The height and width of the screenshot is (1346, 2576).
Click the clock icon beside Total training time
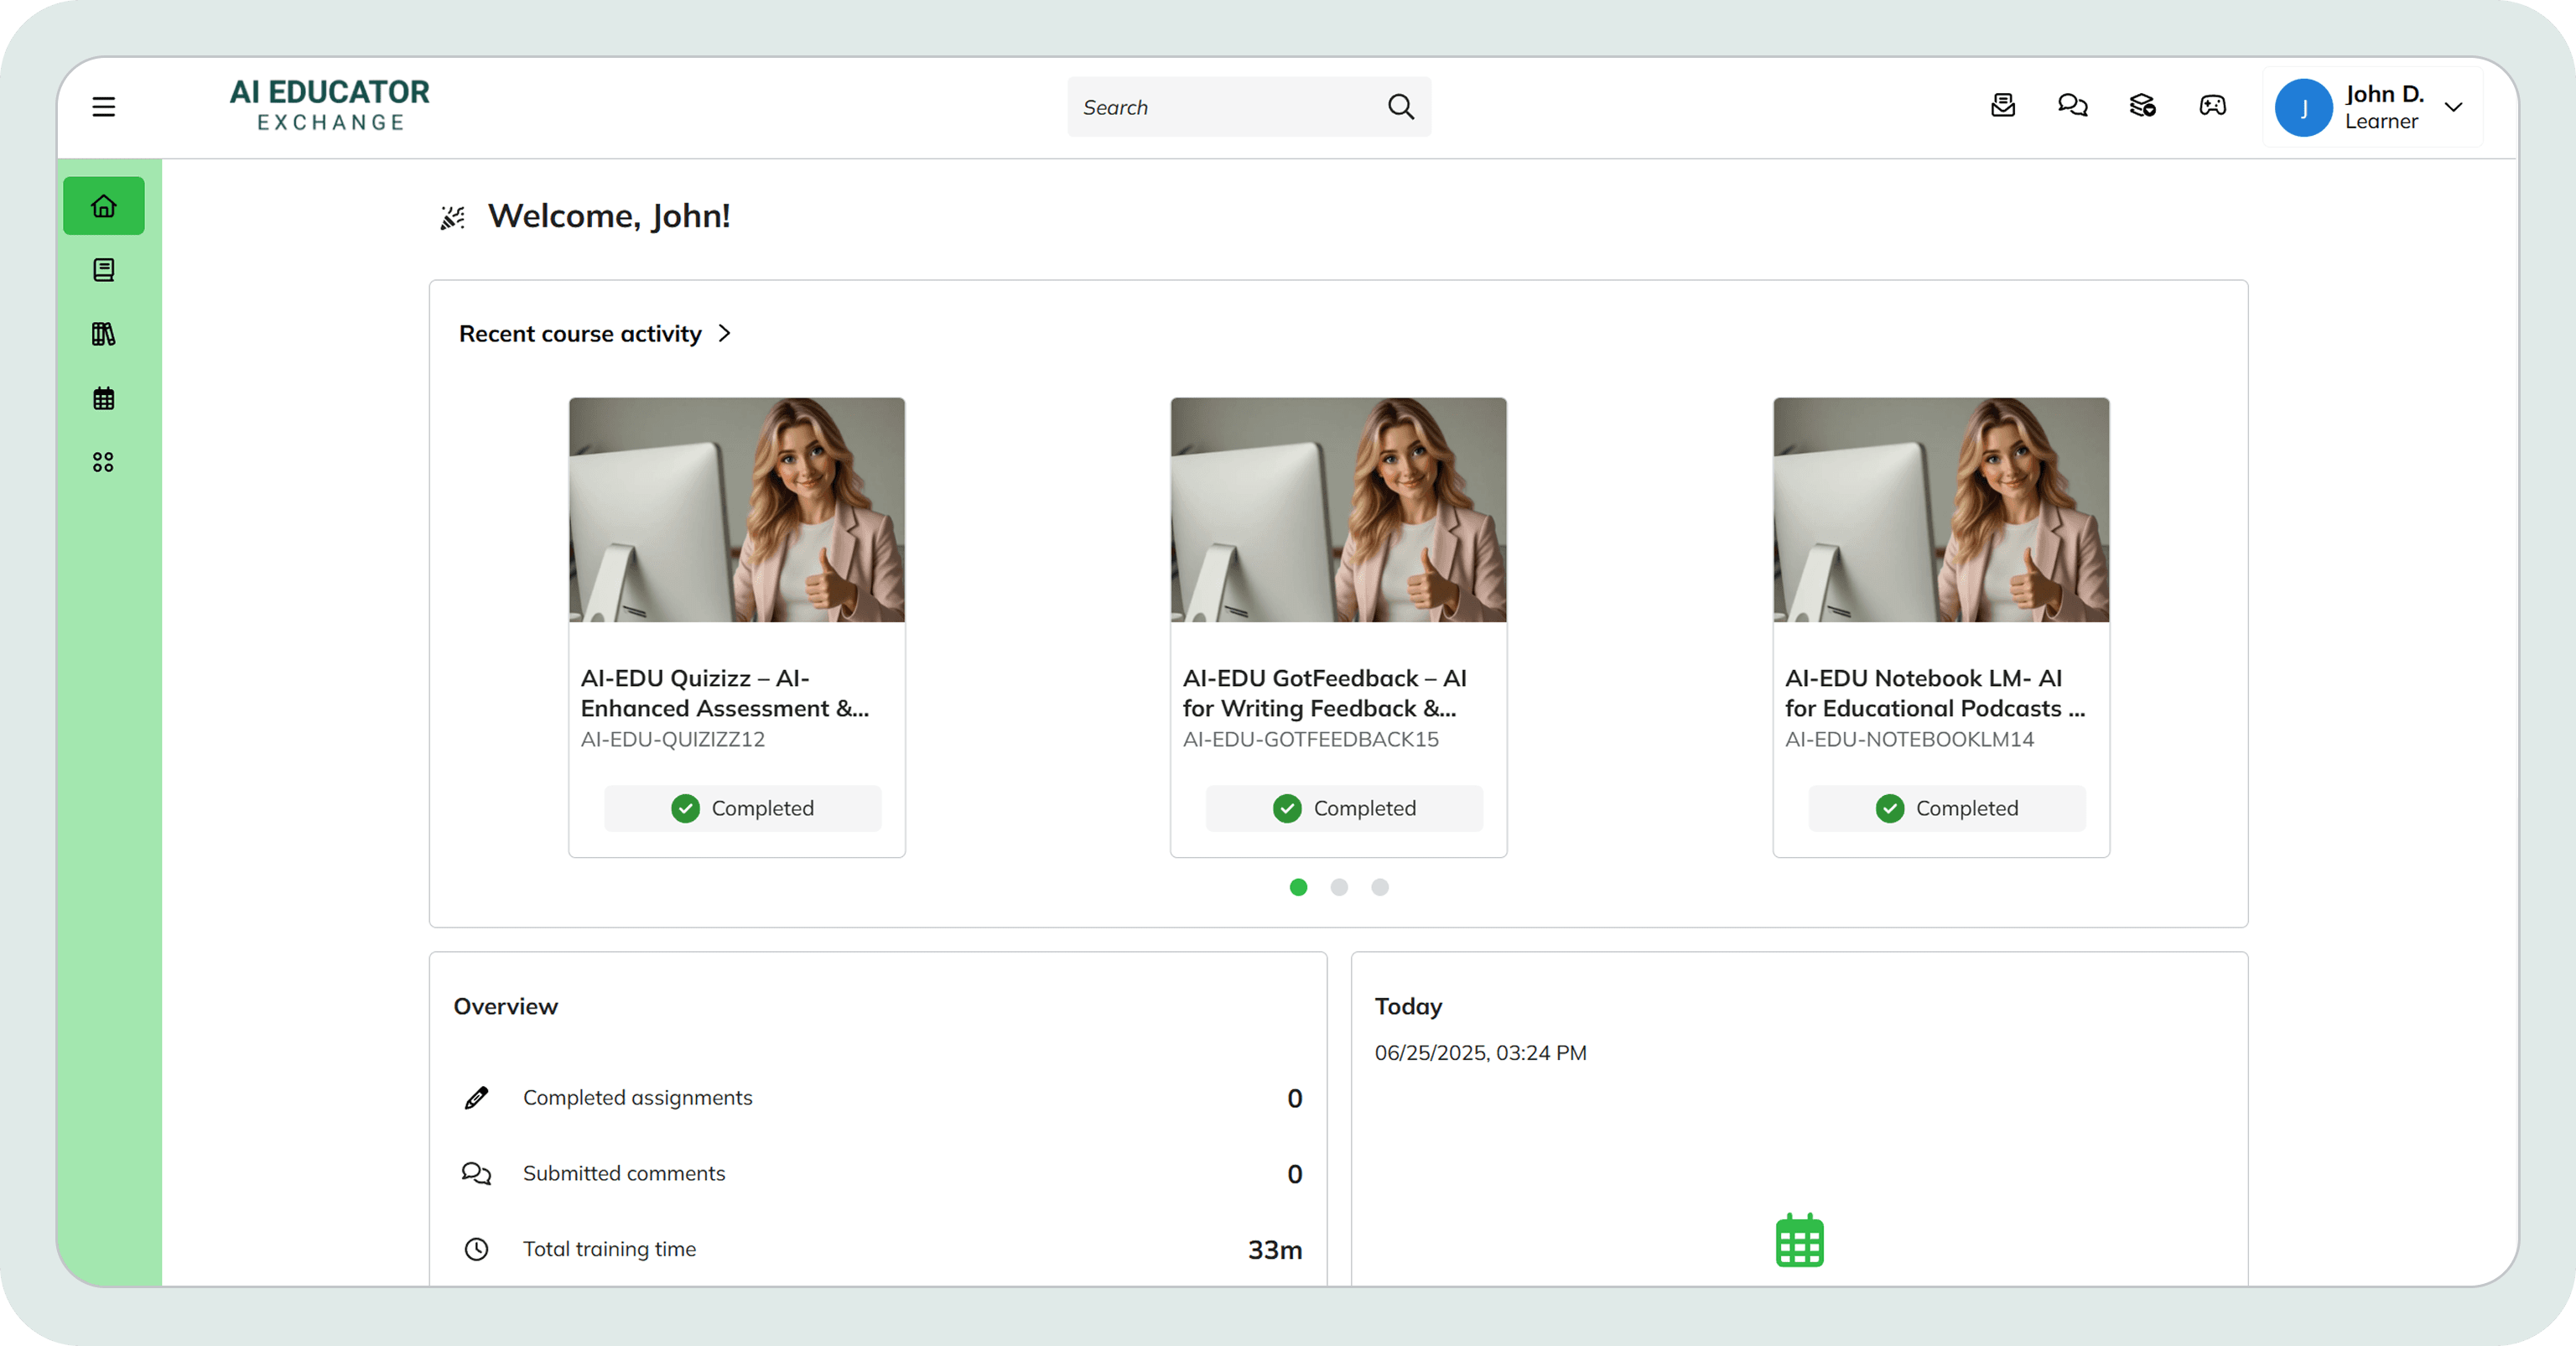pos(477,1249)
